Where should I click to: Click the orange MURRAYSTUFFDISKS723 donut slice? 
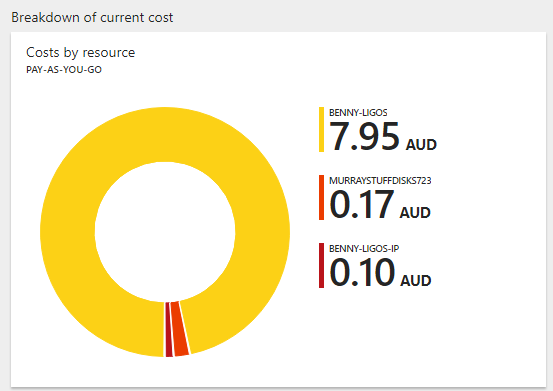[180, 328]
